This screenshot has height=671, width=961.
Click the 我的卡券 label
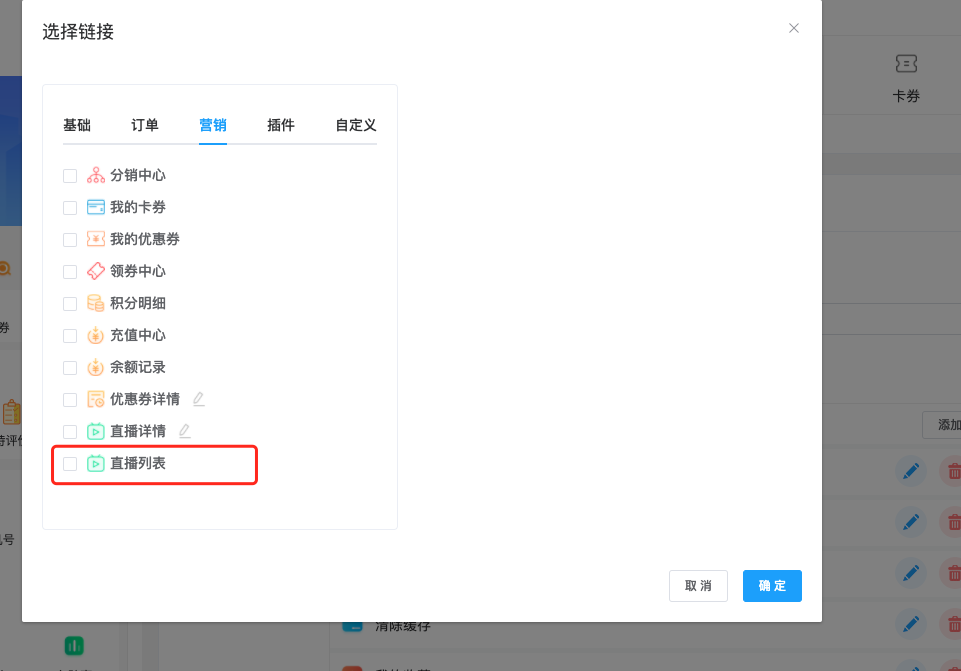click(x=138, y=207)
